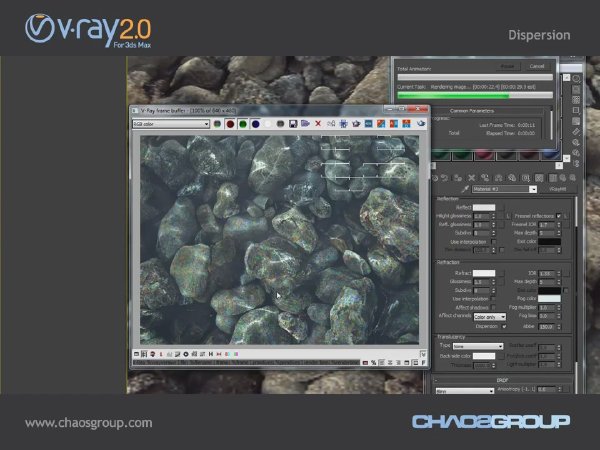600x450 pixels.
Task: Put material to scene
Action: point(445,178)
